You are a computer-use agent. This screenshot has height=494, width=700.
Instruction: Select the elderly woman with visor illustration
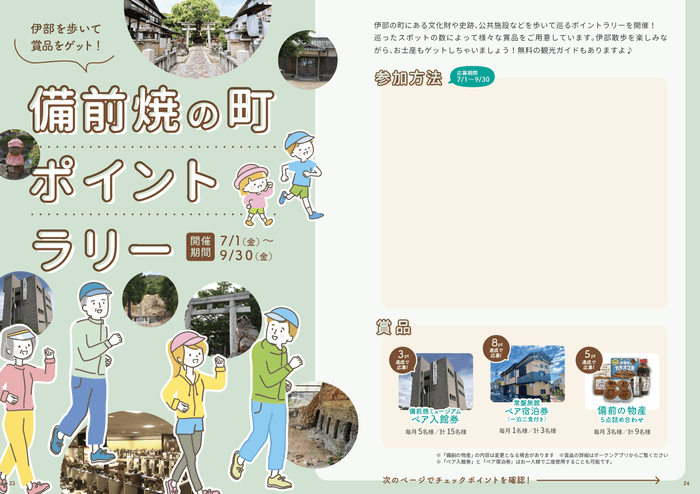pos(25,408)
